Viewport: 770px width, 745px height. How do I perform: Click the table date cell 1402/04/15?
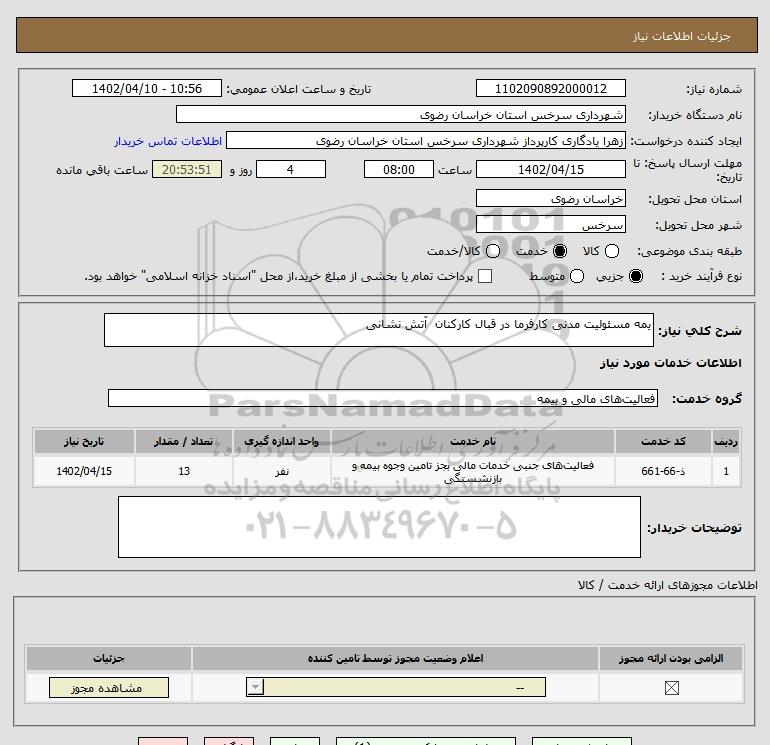click(x=84, y=471)
